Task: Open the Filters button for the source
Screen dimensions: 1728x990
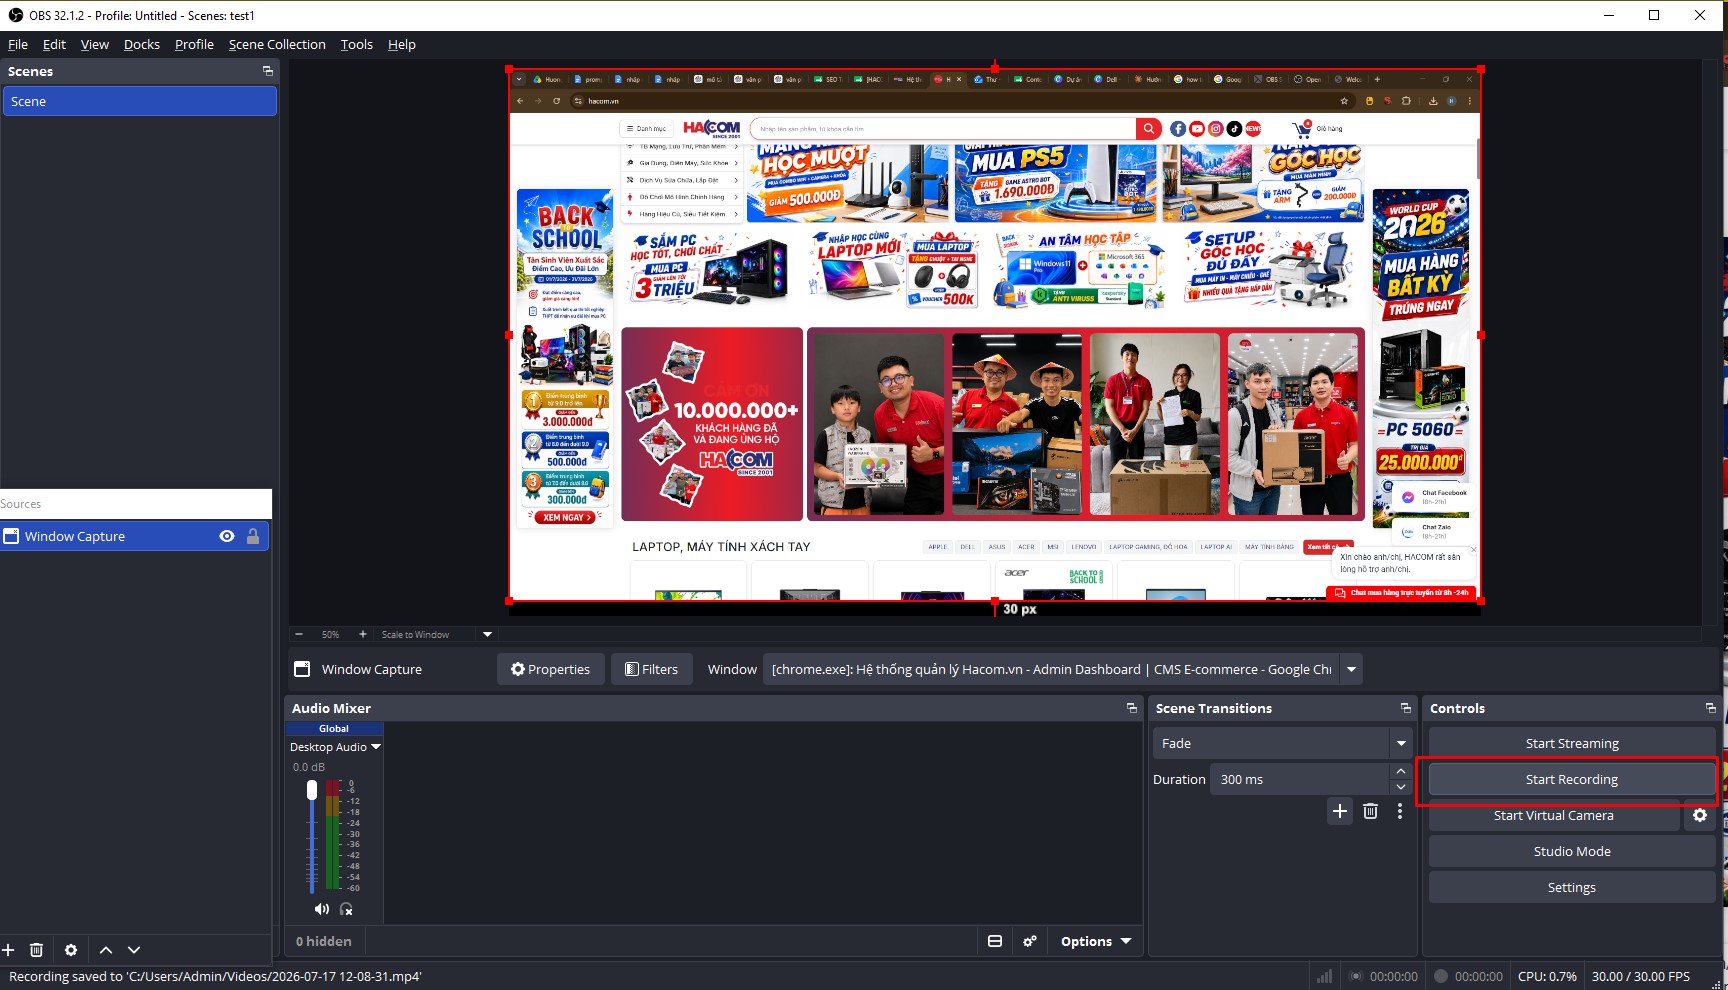Action: pyautogui.click(x=651, y=669)
